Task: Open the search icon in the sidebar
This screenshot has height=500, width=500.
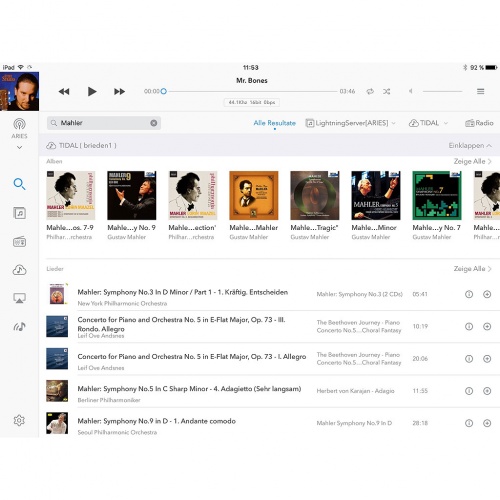Action: coord(19,184)
